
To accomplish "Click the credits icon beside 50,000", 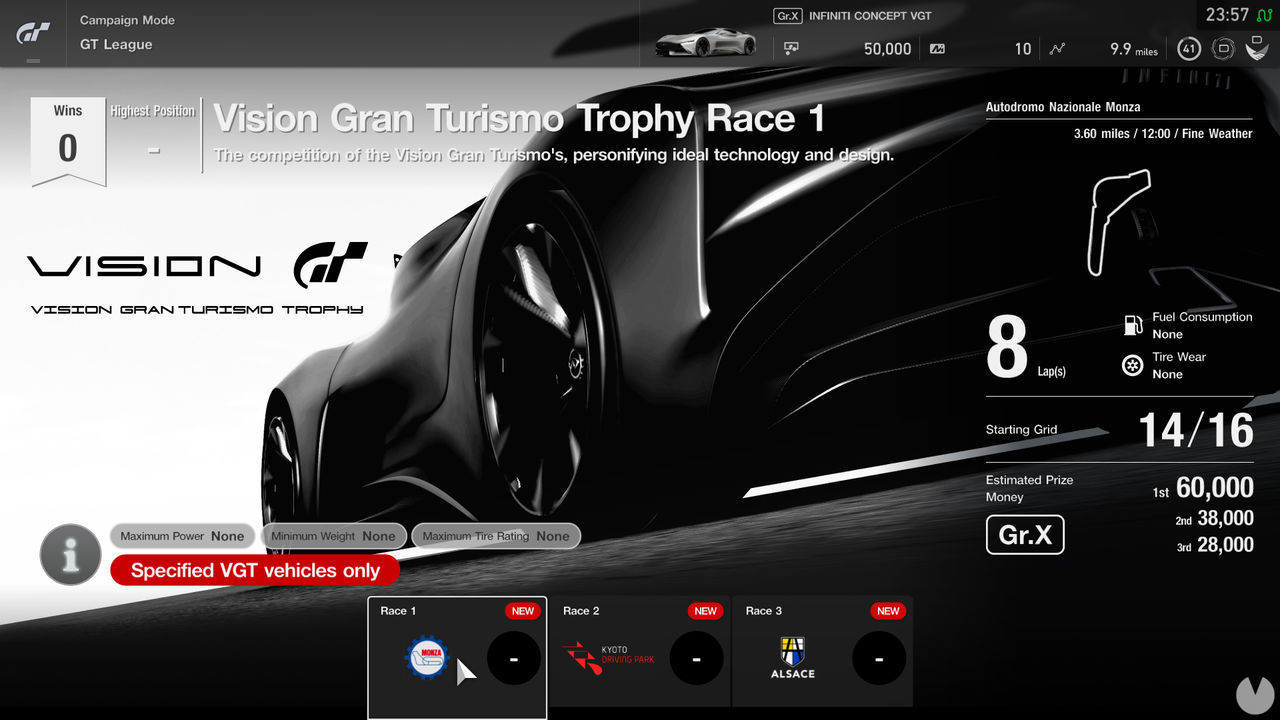I will pos(791,48).
